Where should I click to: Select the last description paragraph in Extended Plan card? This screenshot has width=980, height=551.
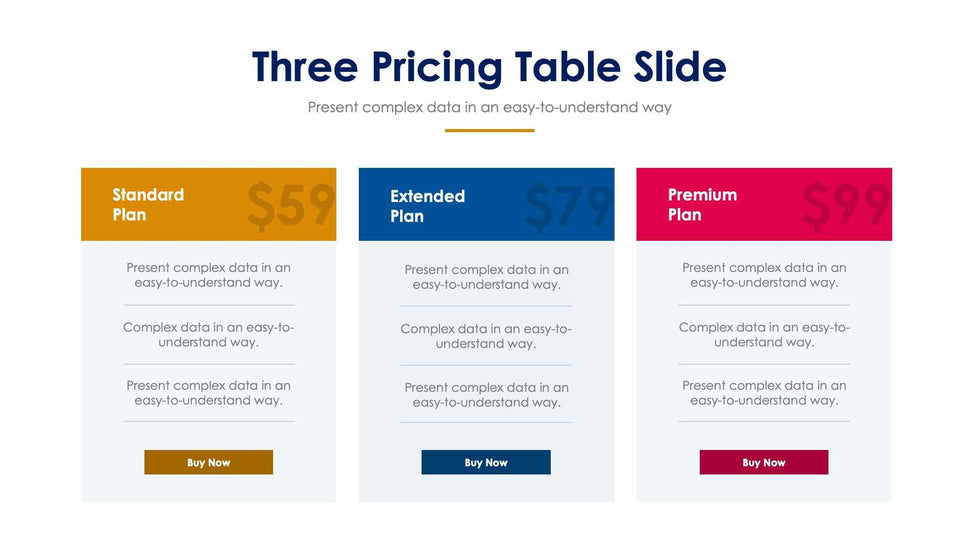click(486, 395)
